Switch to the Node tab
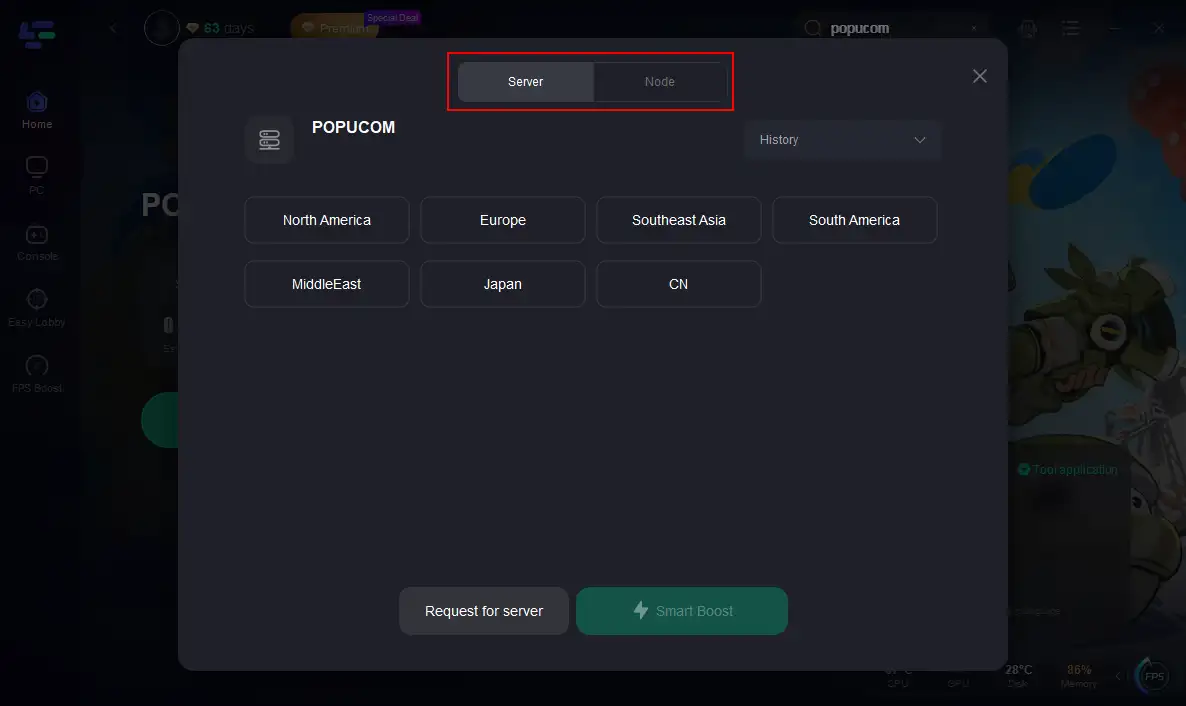This screenshot has height=706, width=1186. [x=659, y=82]
